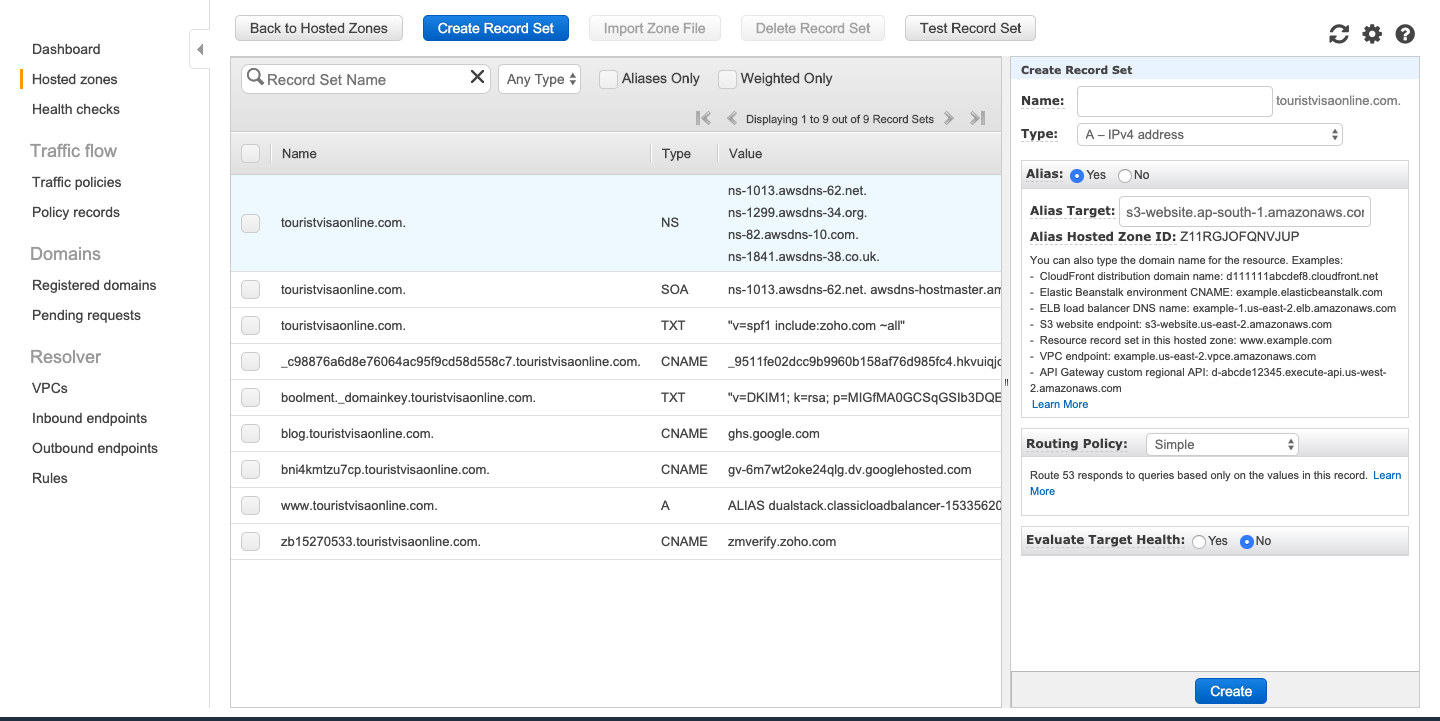Go to the first page of record sets
1440x721 pixels.
pos(703,118)
